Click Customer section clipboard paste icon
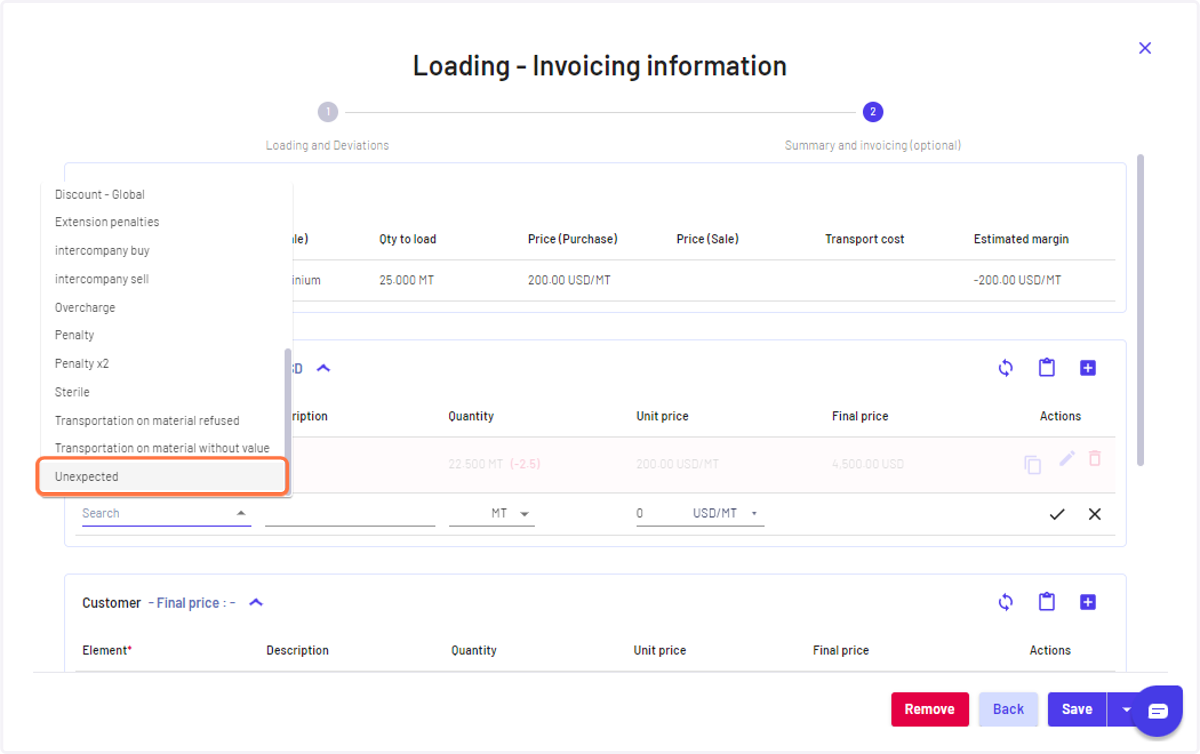 click(x=1047, y=602)
